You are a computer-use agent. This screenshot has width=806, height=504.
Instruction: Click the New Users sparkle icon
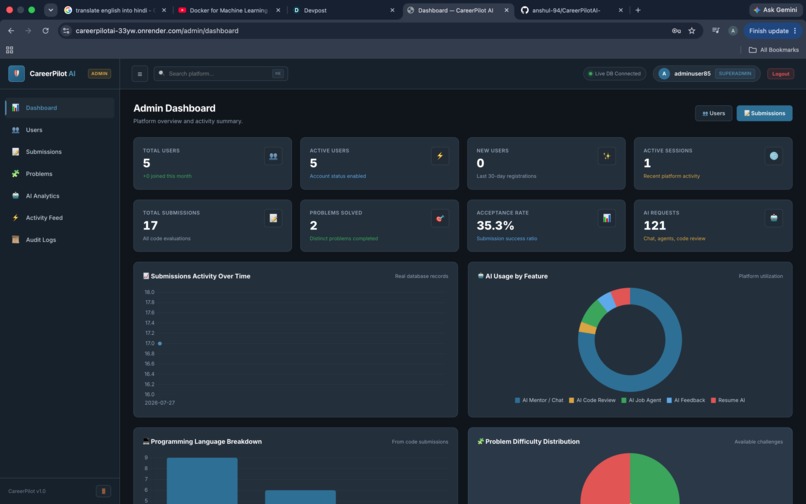(x=607, y=156)
